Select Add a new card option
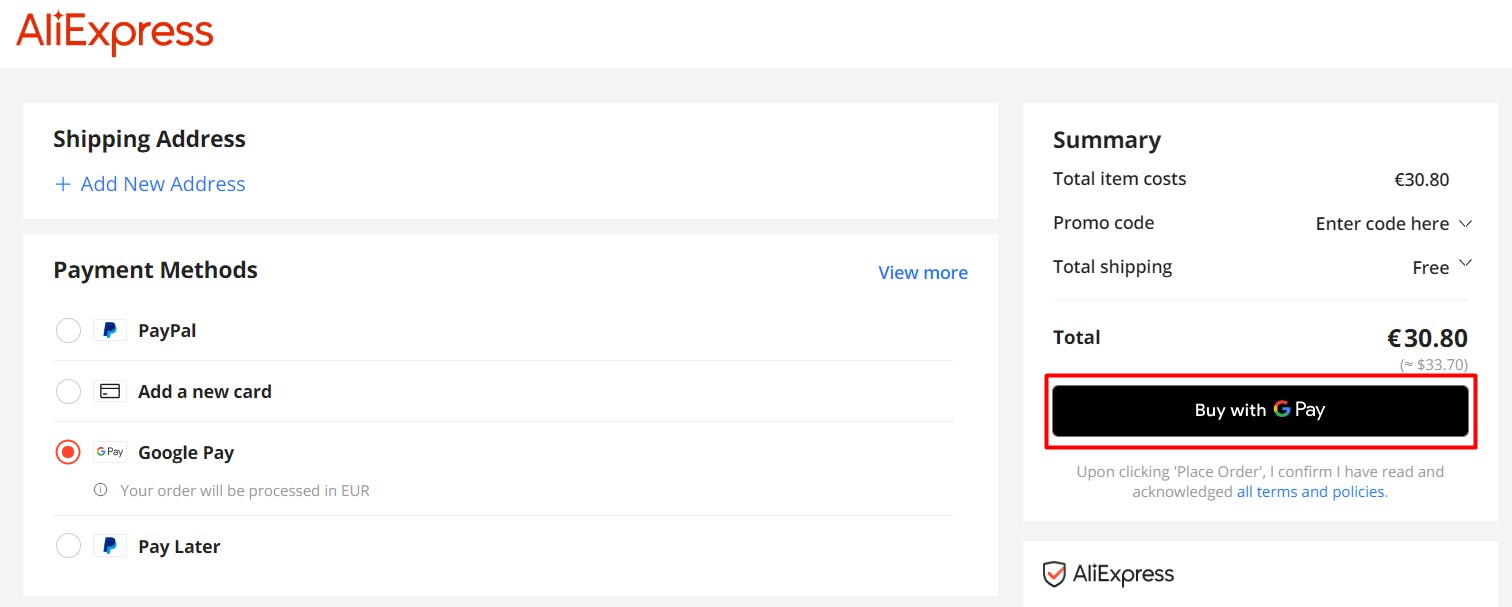Screen dimensions: 1512x607 pos(67,390)
